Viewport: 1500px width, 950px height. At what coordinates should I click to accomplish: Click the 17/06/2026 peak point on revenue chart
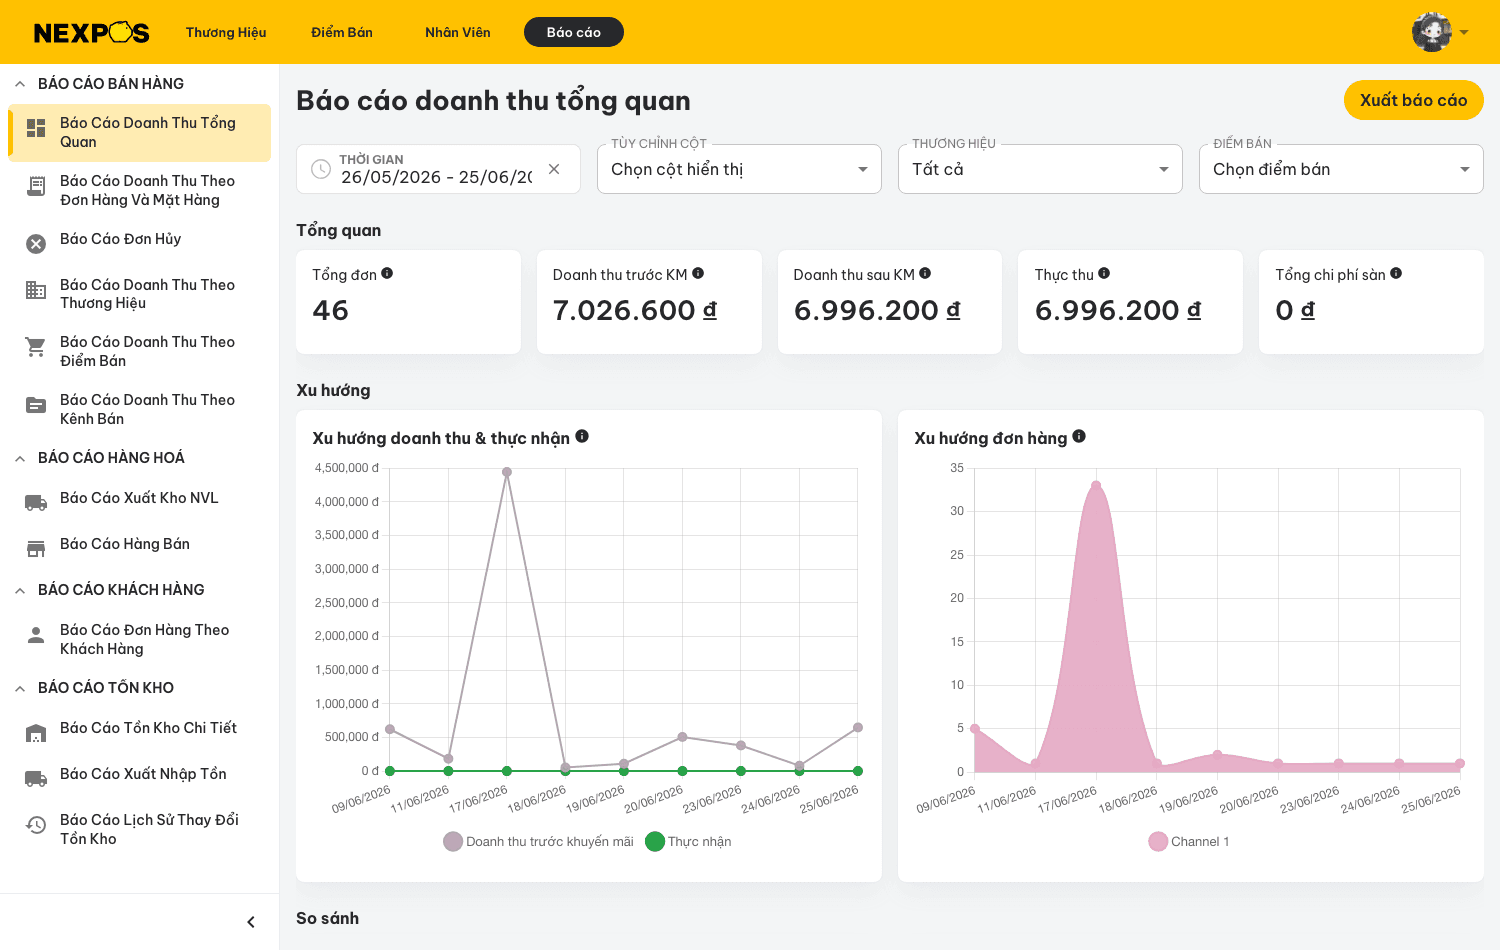507,472
